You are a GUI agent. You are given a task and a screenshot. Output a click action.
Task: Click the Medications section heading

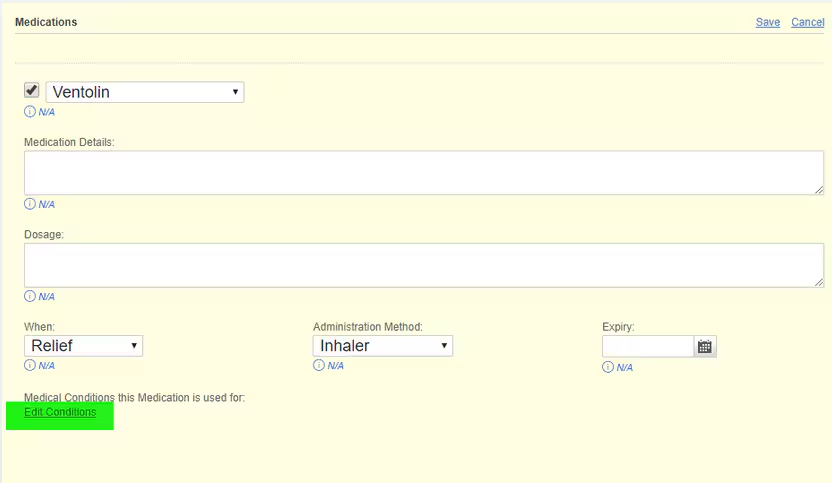click(46, 22)
